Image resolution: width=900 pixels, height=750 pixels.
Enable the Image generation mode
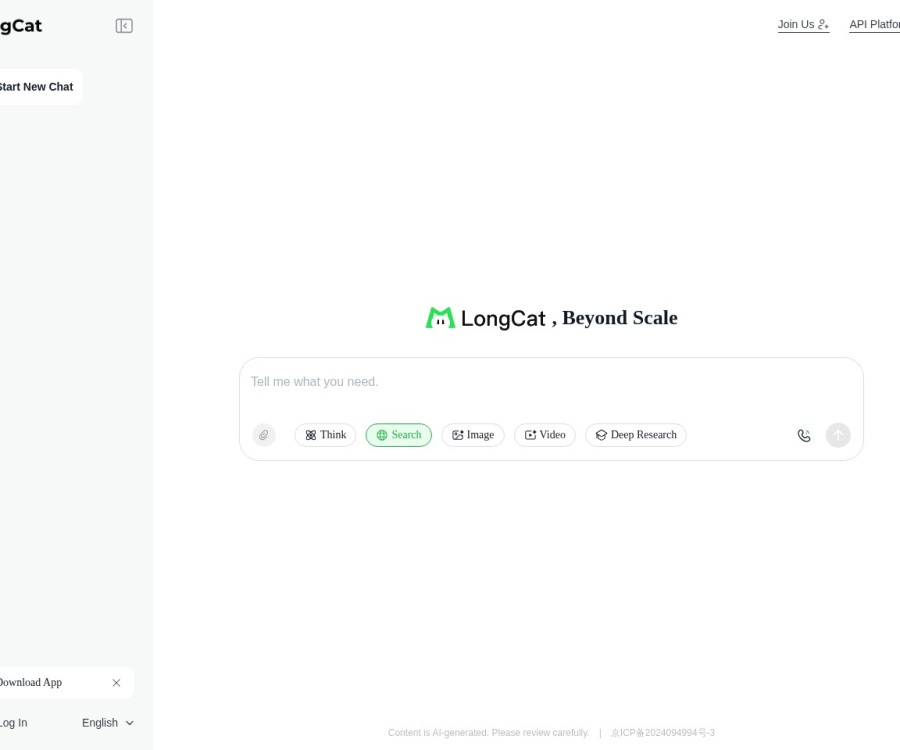473,435
